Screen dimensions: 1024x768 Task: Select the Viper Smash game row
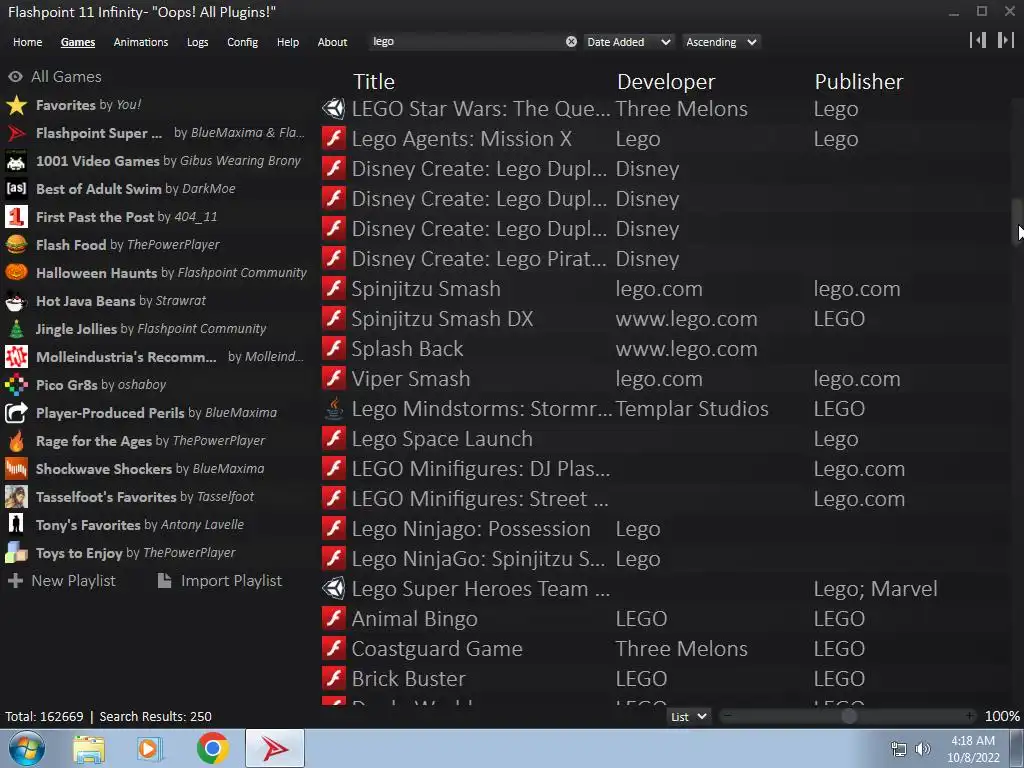click(665, 379)
